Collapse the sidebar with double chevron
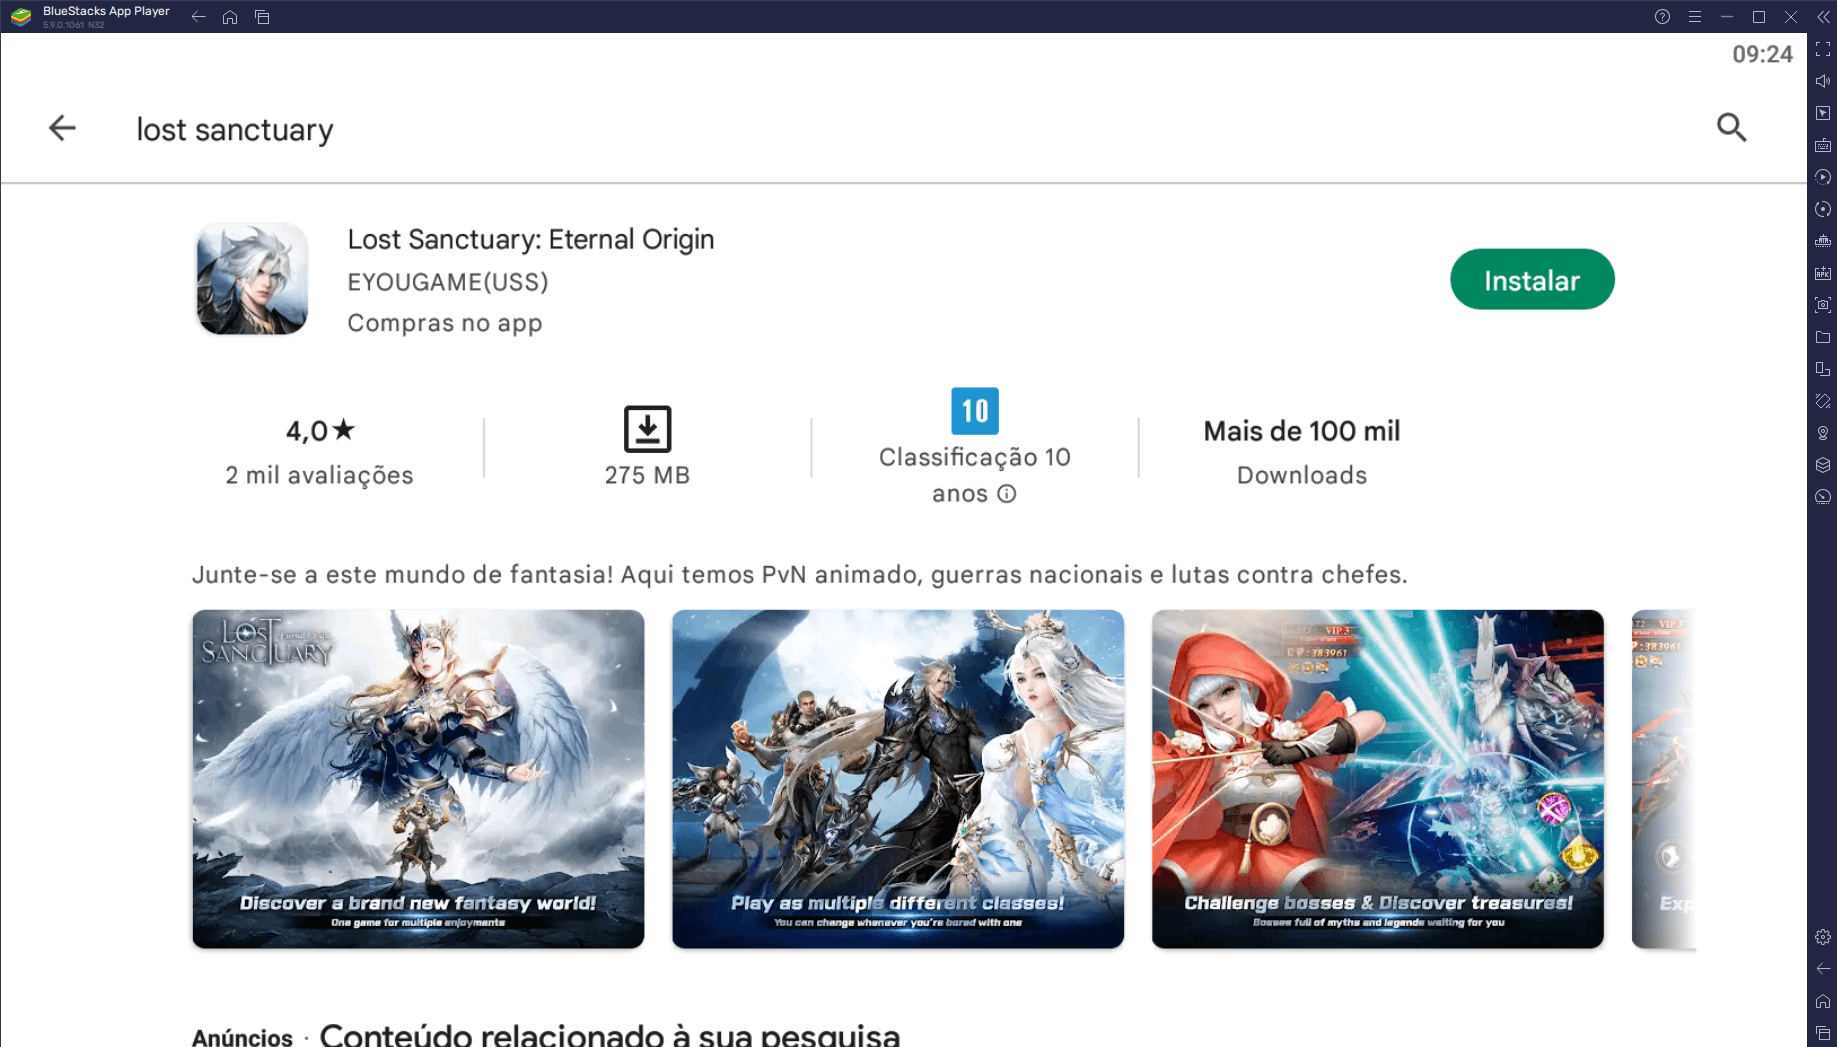This screenshot has height=1047, width=1837. point(1823,17)
